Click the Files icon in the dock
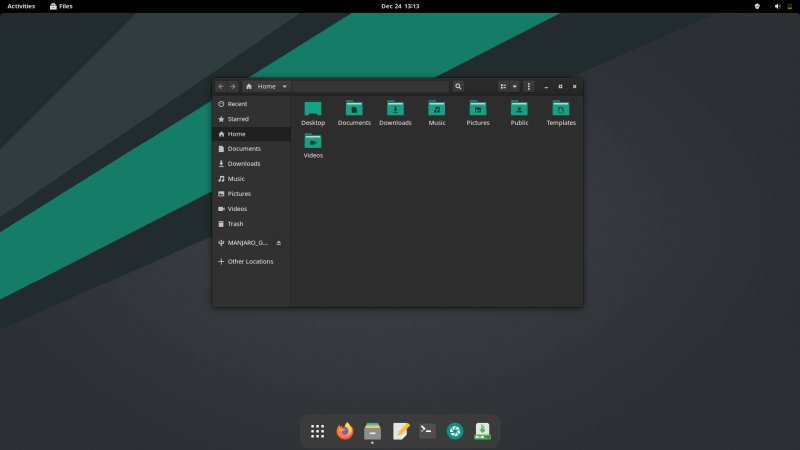Image resolution: width=800 pixels, height=450 pixels. [x=372, y=432]
